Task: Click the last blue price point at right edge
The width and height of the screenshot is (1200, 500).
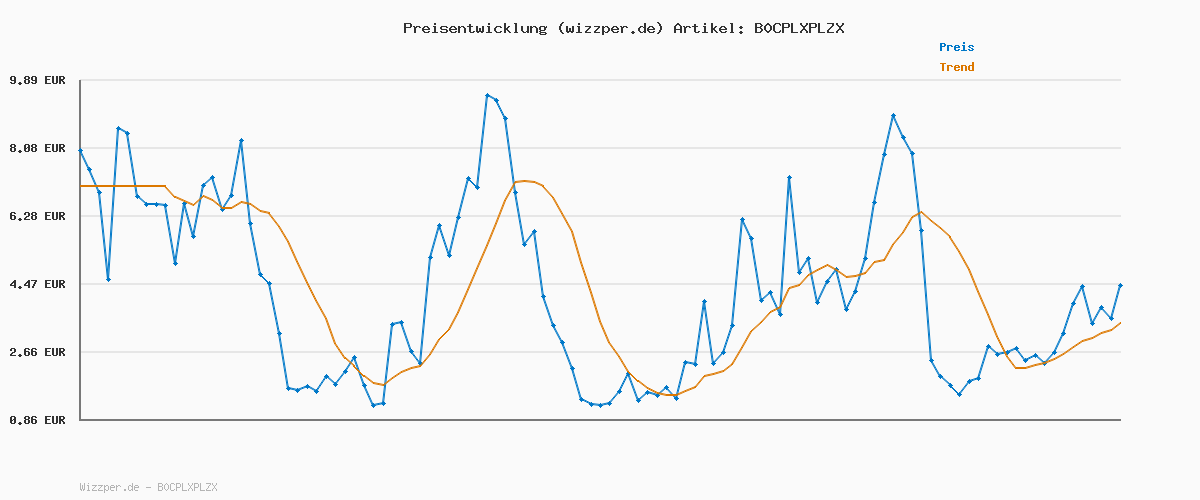Action: [x=1120, y=285]
